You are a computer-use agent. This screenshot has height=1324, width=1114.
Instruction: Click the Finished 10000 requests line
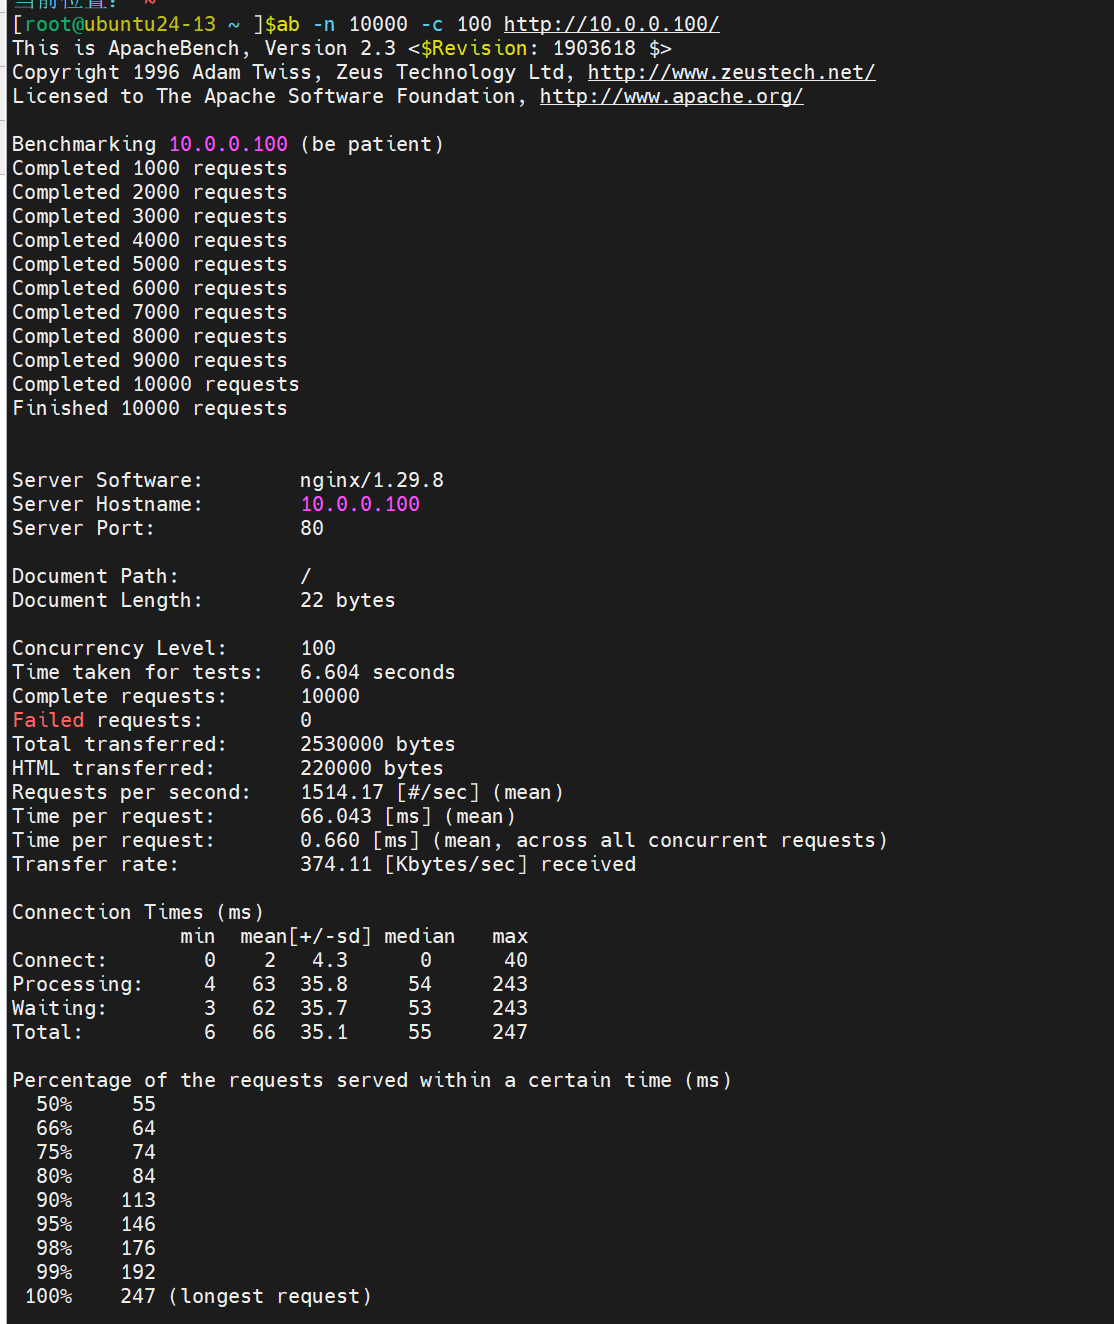pyautogui.click(x=150, y=408)
